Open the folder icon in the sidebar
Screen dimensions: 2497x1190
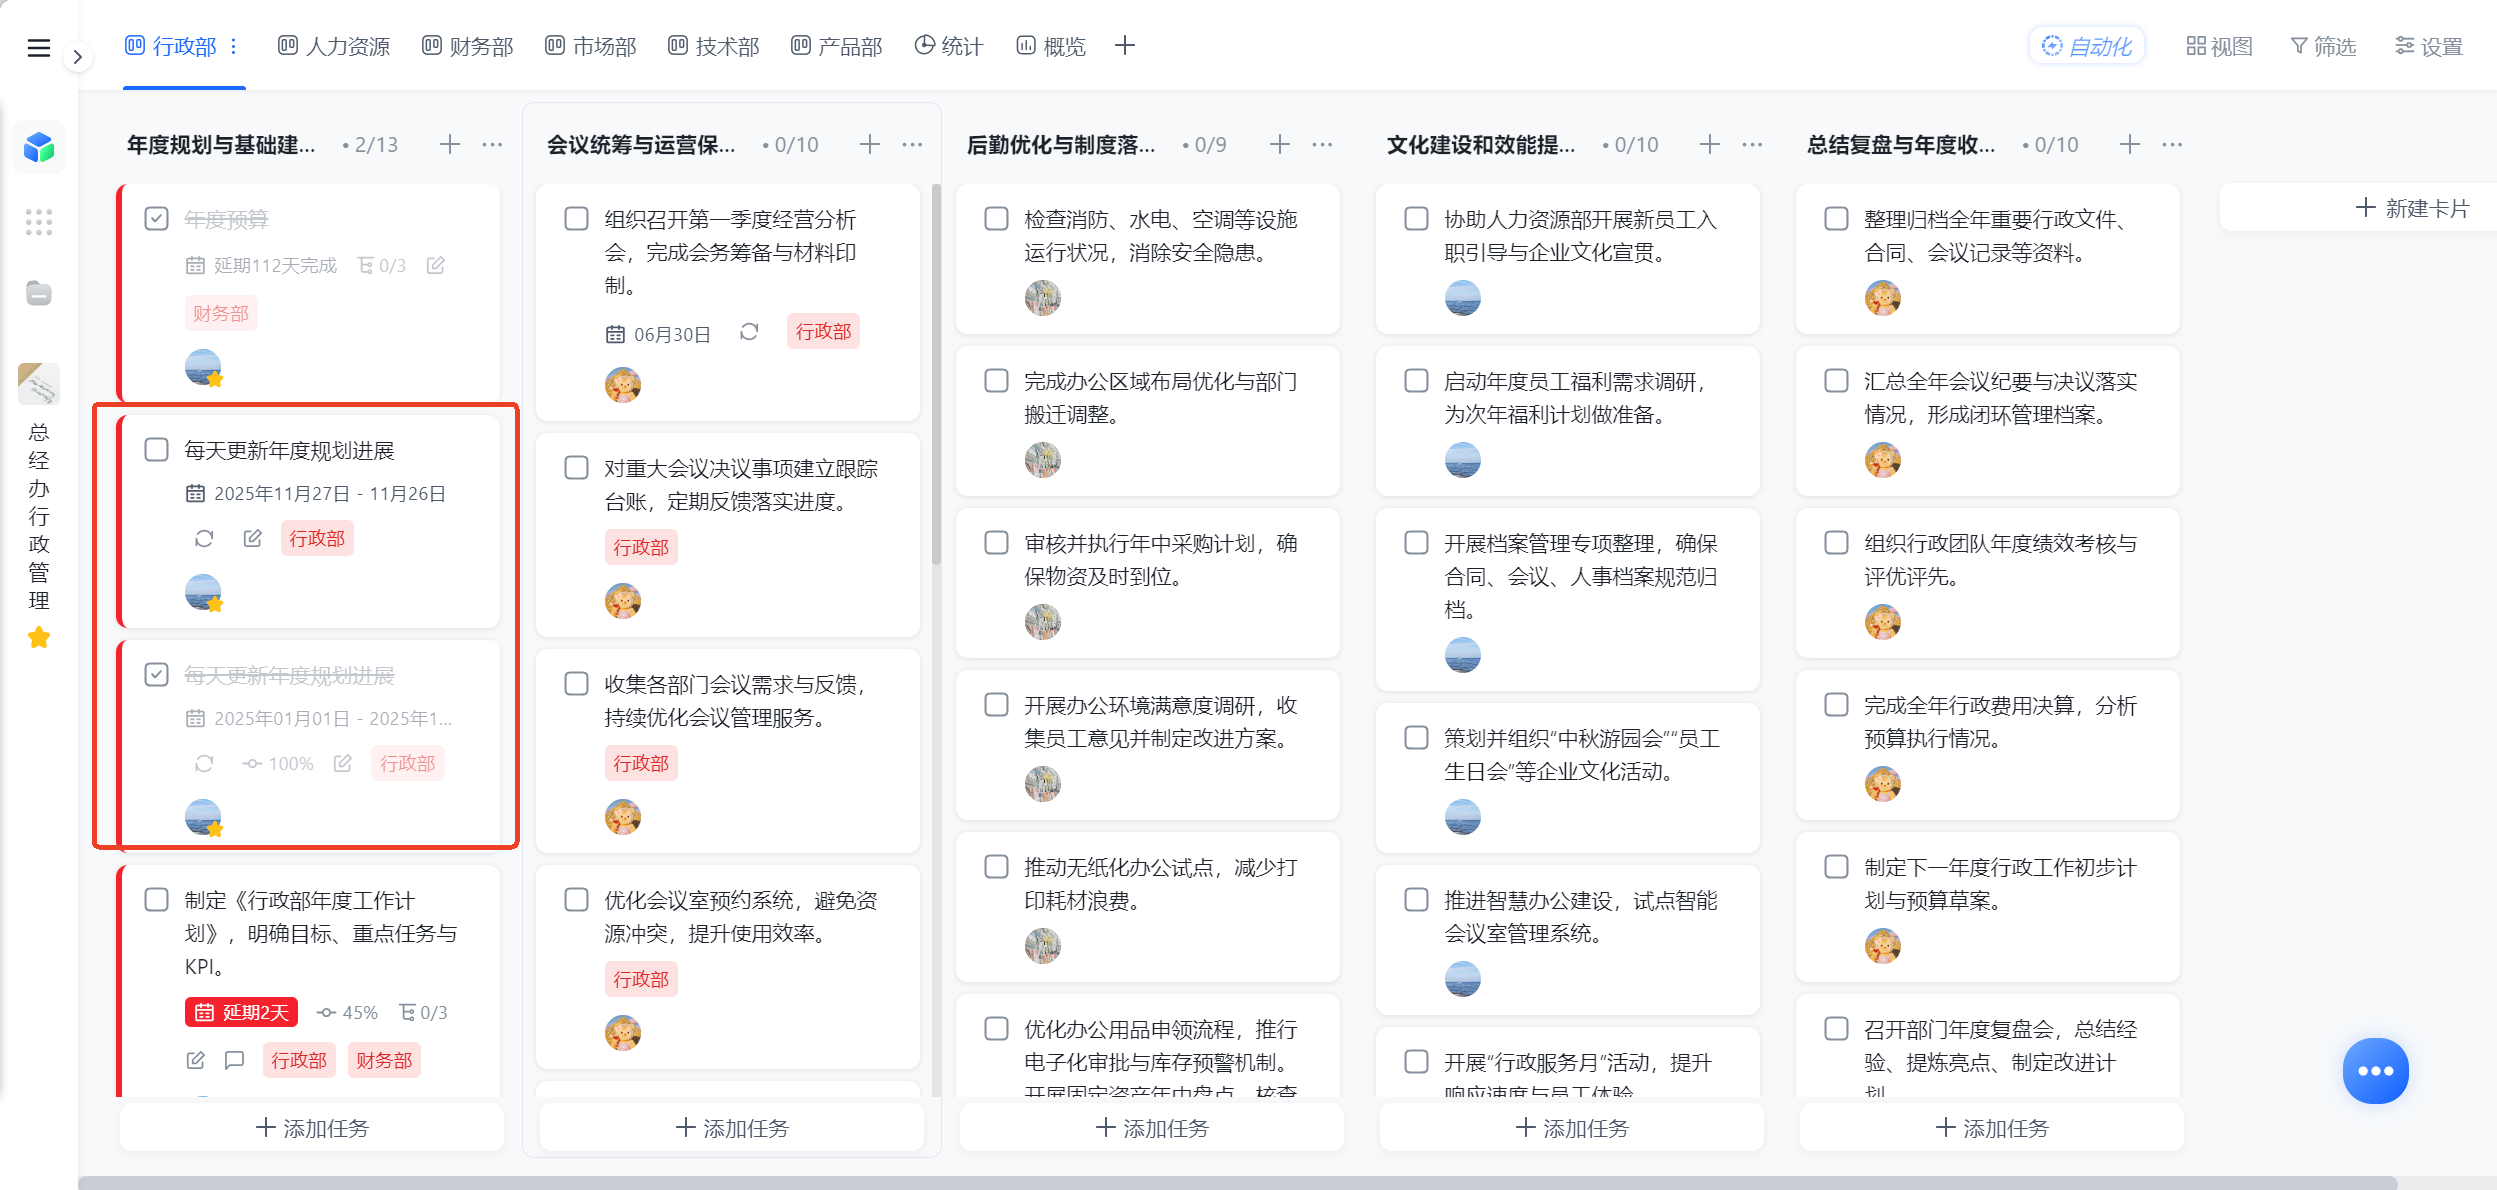39,293
